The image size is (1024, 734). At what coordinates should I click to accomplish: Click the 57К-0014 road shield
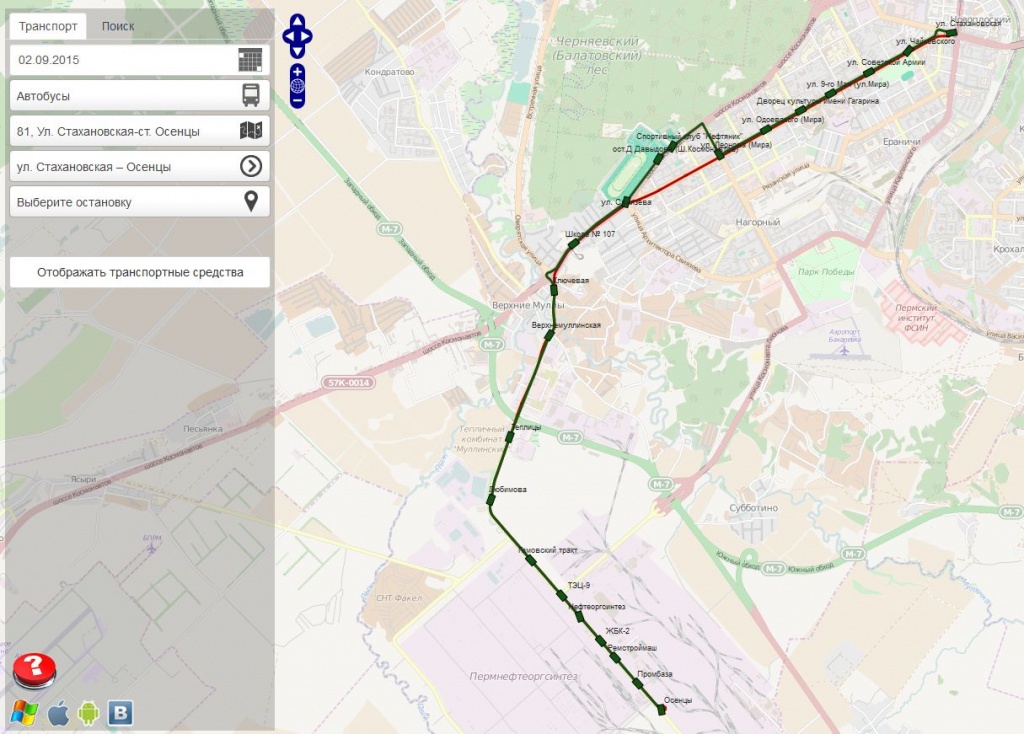pos(349,383)
